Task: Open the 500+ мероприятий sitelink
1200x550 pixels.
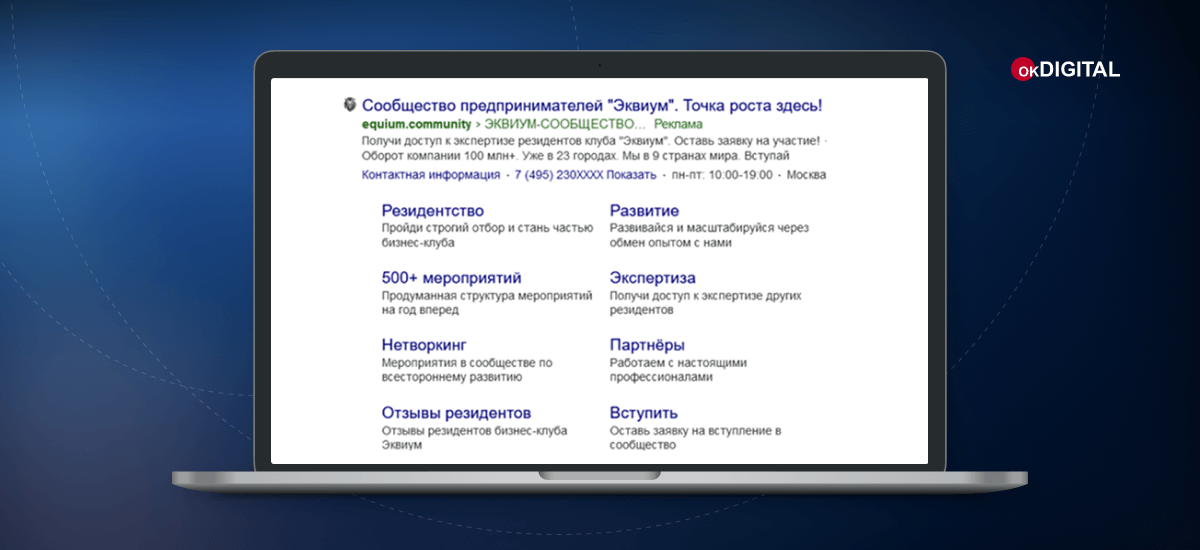Action: pos(452,278)
